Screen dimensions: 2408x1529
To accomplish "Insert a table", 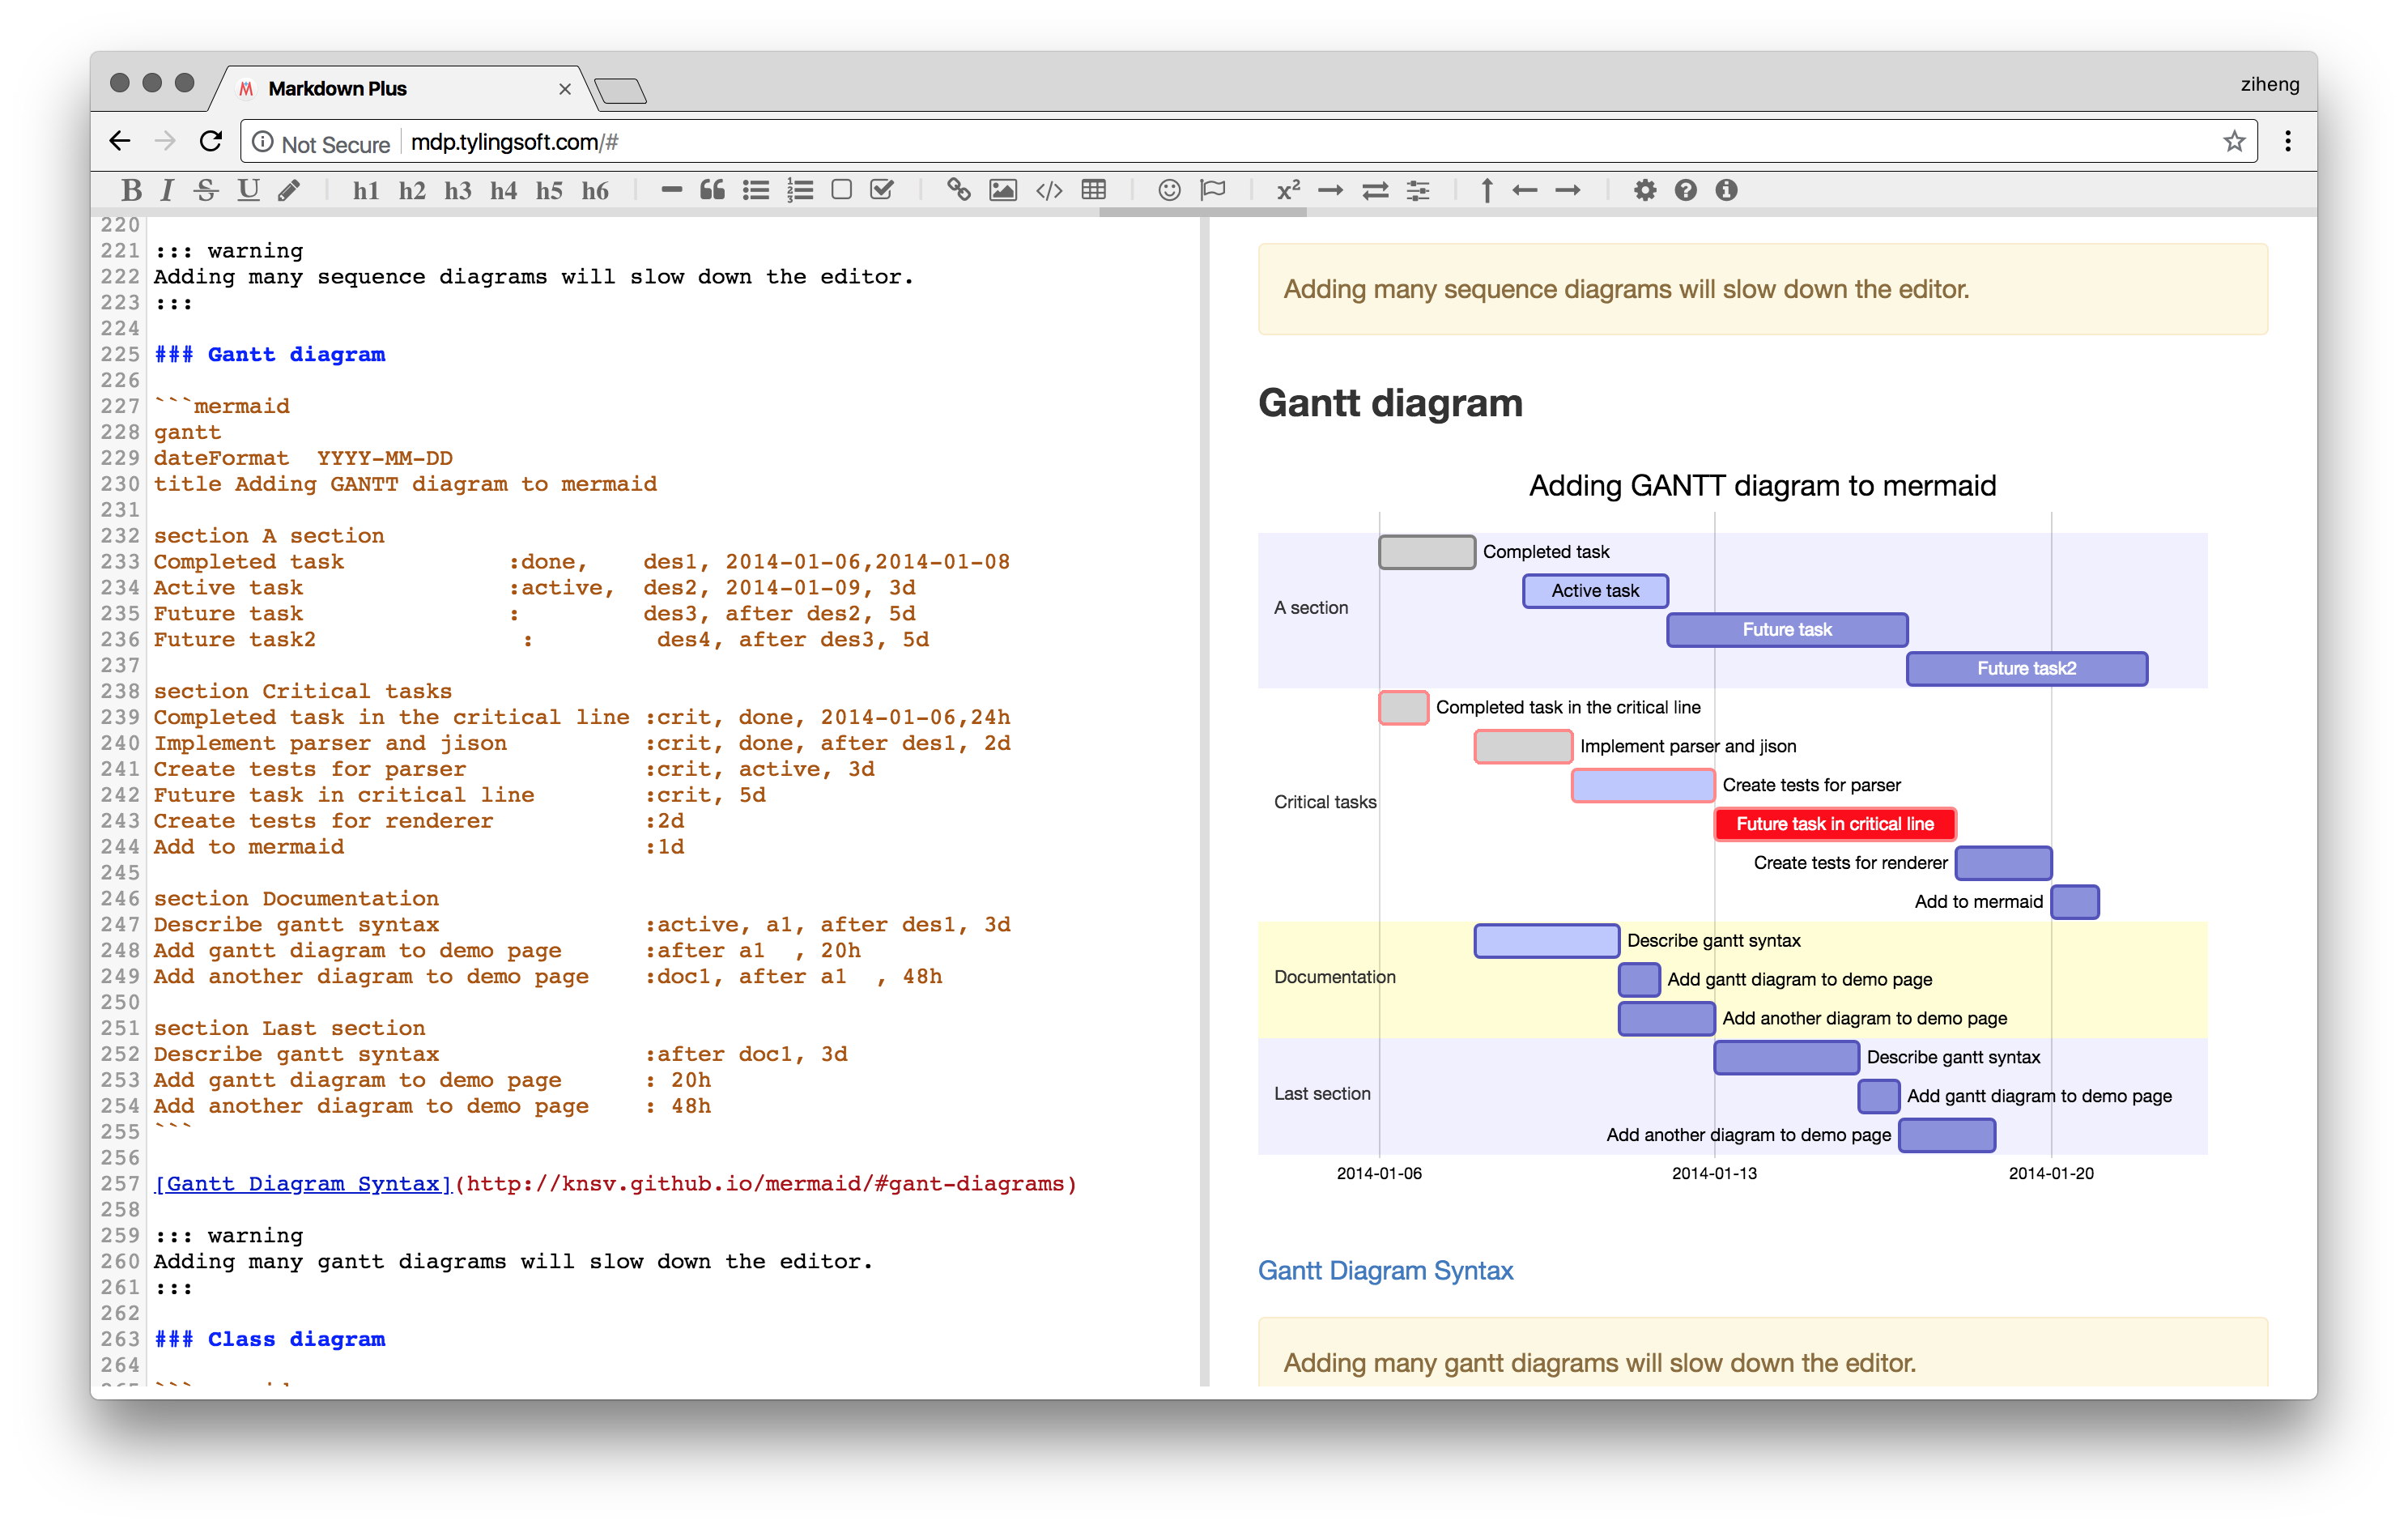I will 1094,190.
